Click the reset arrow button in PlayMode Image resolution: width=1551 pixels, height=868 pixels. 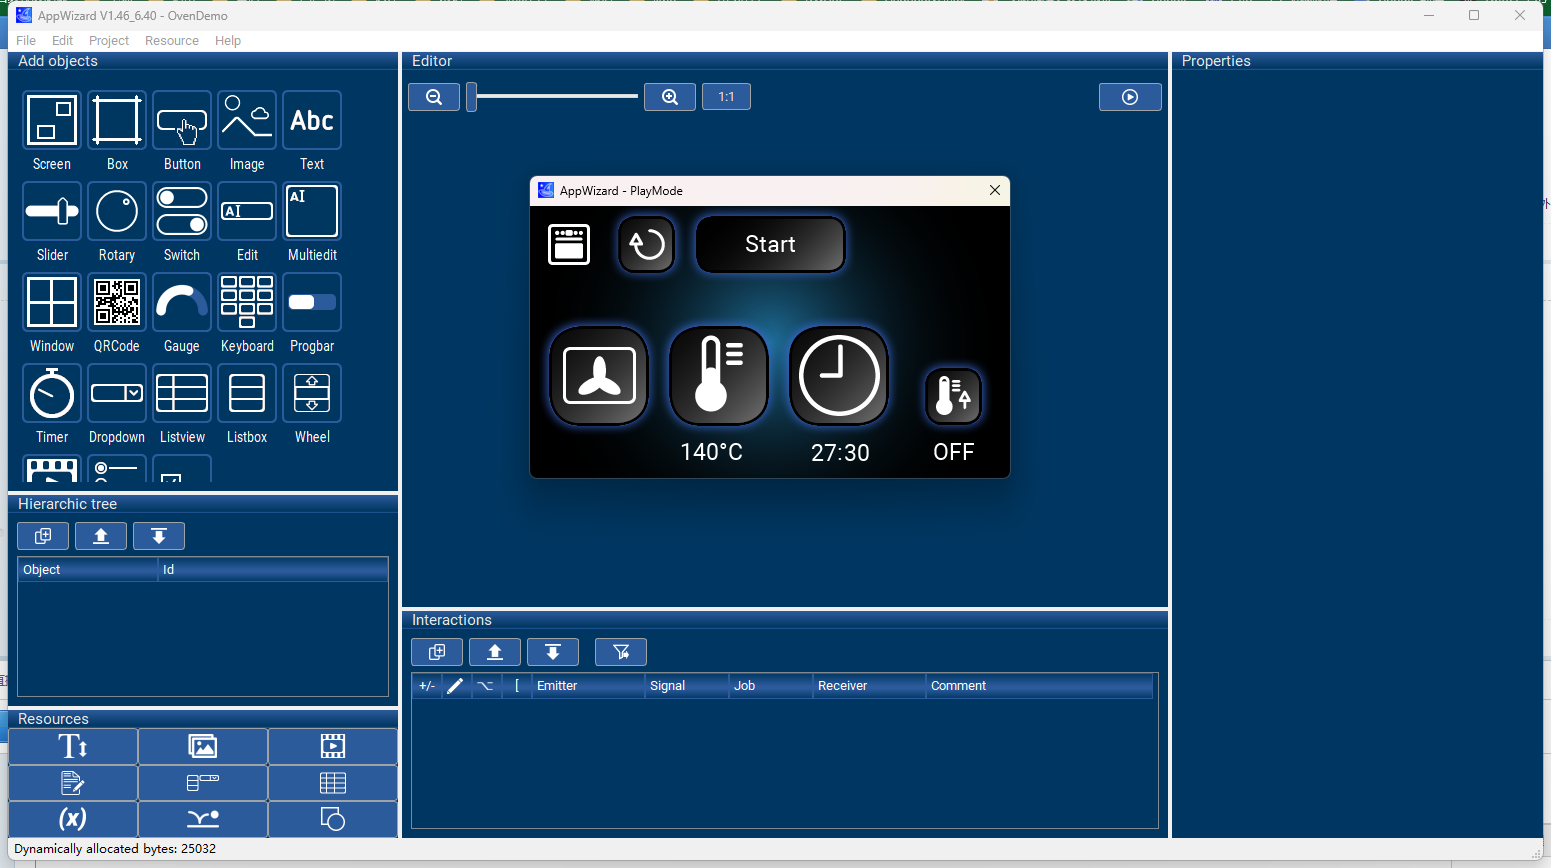pos(647,244)
